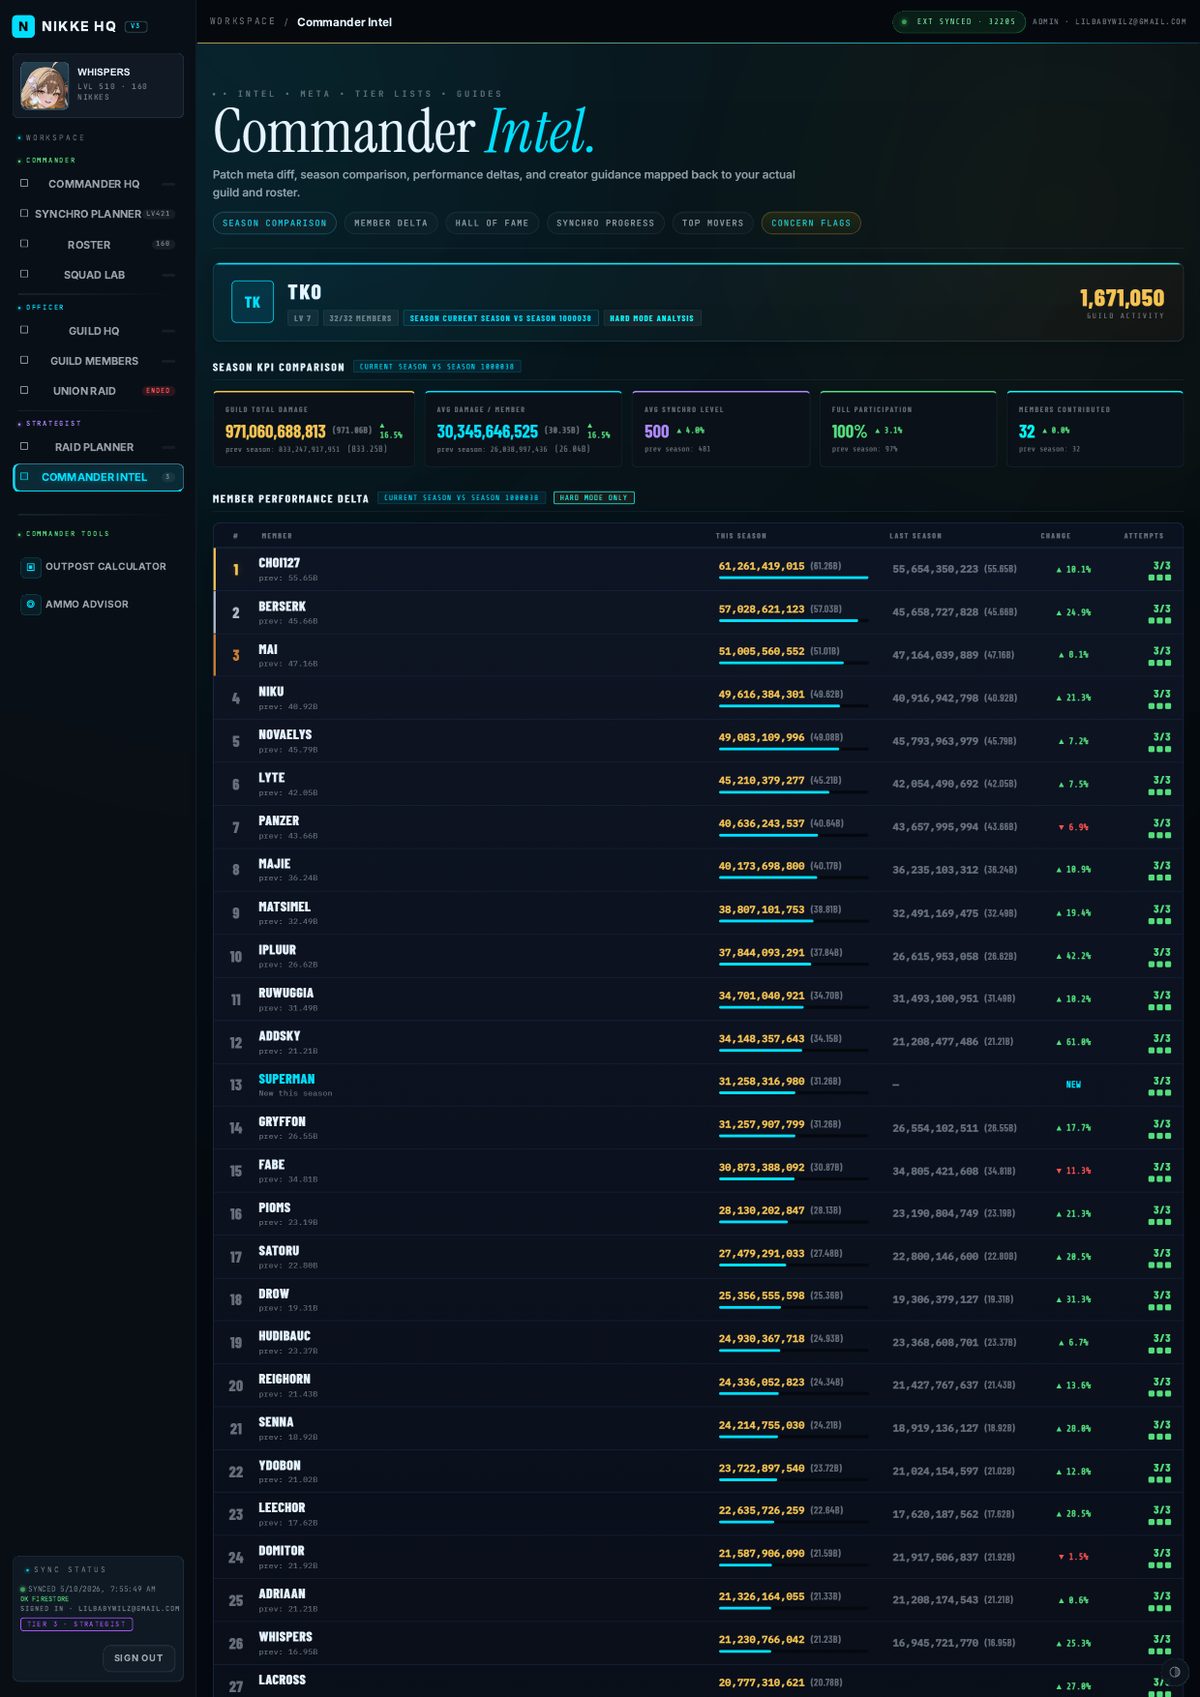Switch to the Concern Flags tab

tap(811, 223)
